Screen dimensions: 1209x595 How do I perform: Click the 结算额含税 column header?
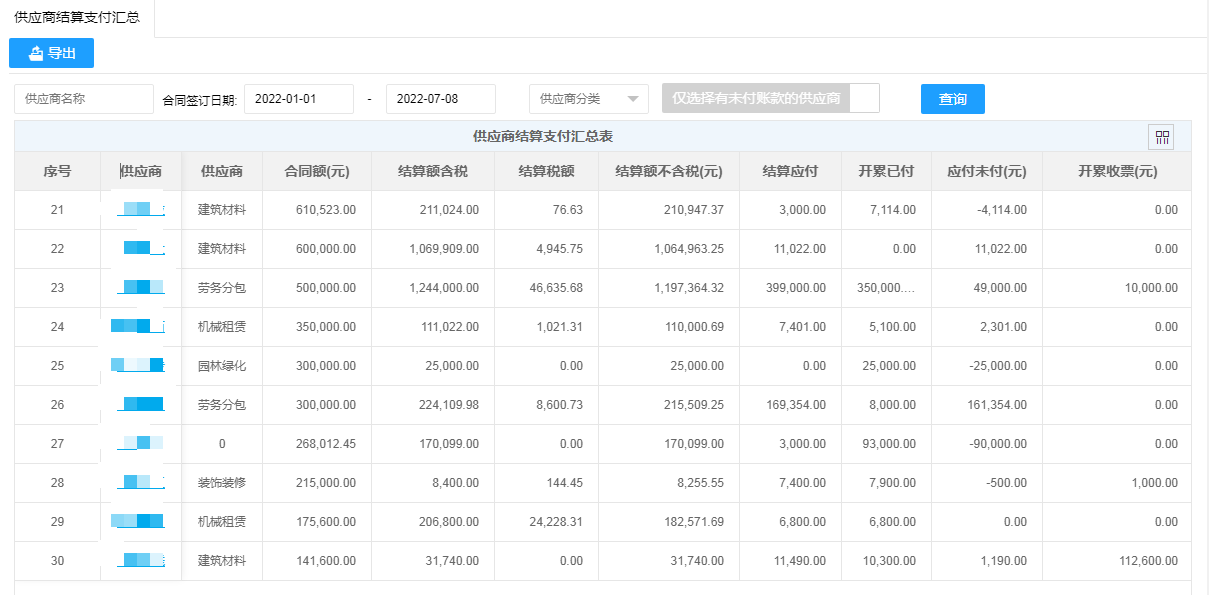point(433,171)
